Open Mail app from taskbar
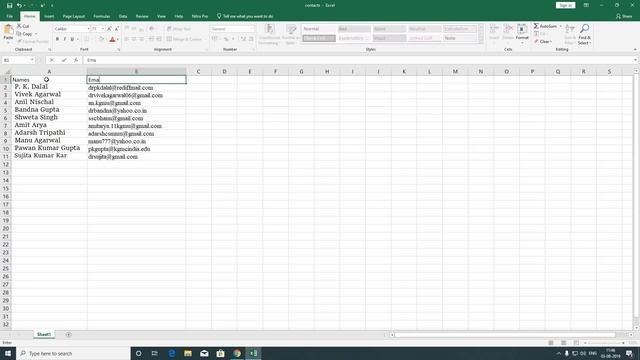This screenshot has width=640, height=360. click(204, 353)
